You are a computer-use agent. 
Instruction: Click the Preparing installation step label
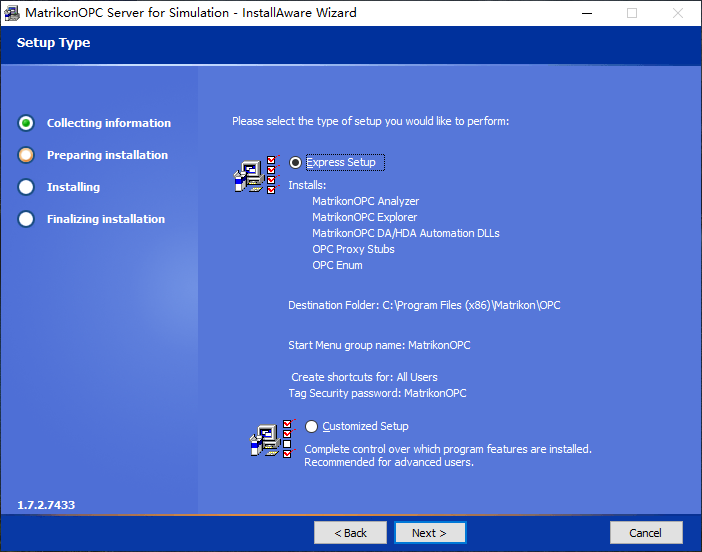(x=107, y=155)
